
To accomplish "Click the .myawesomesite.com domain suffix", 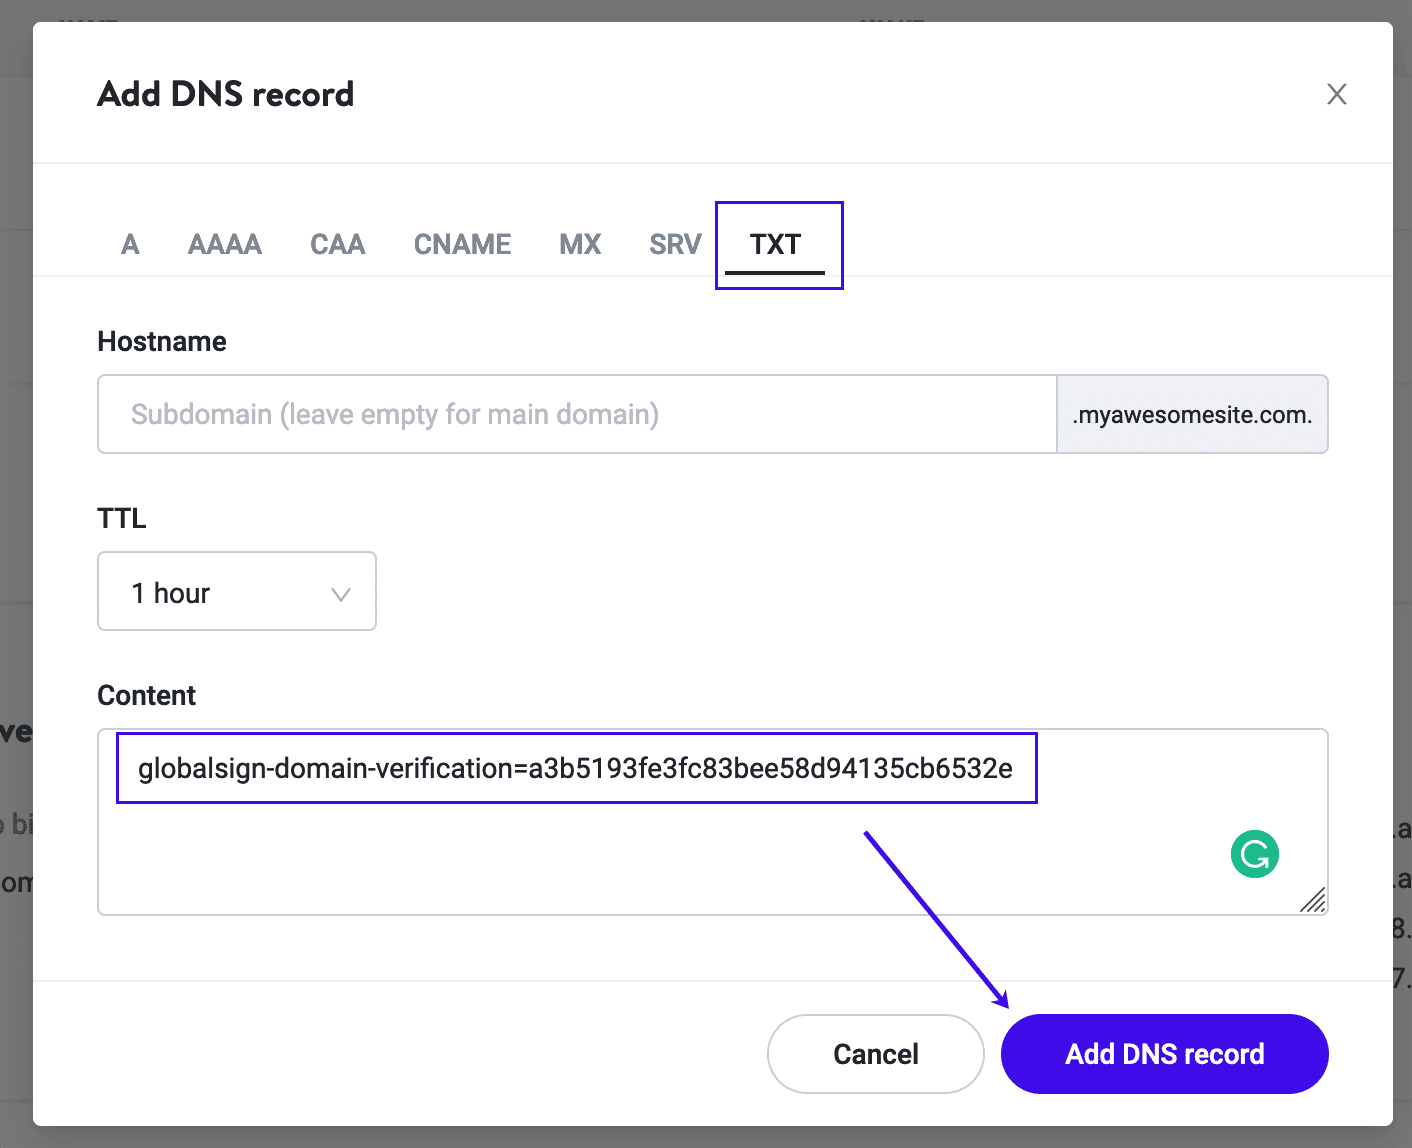I will [1192, 414].
